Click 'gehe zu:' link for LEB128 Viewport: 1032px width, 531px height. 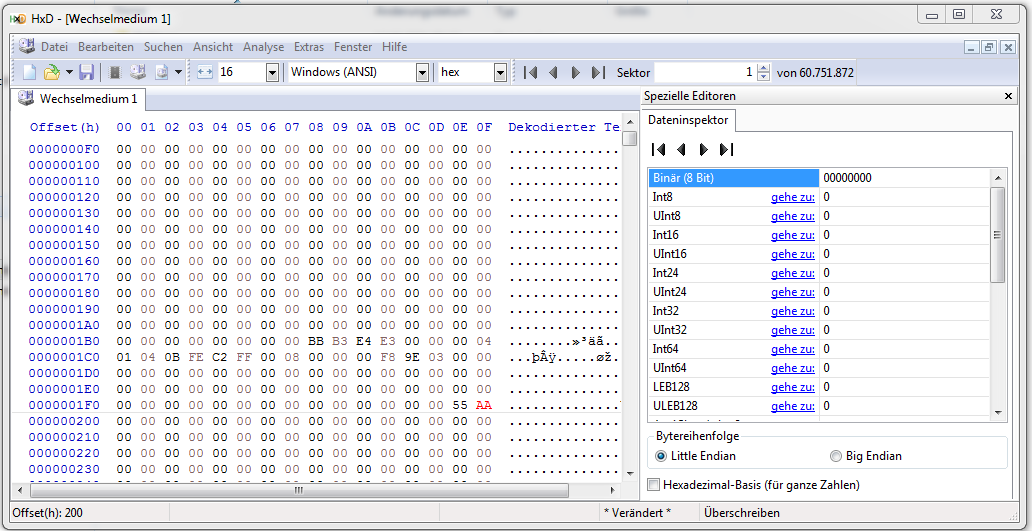coord(793,387)
